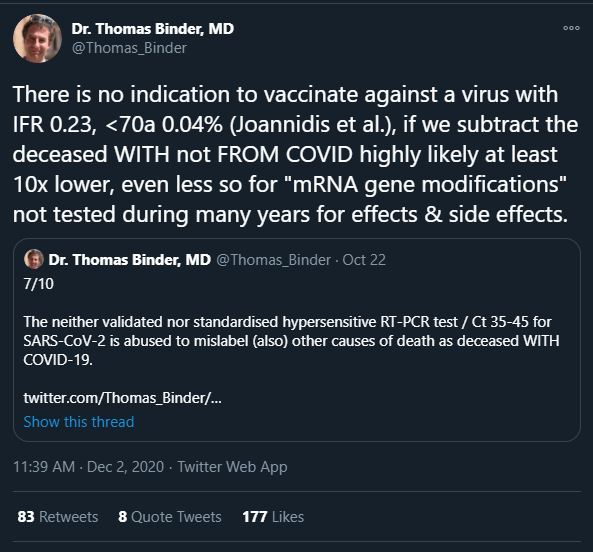Click the 7/10 thread number text
This screenshot has height=552, width=593.
tap(39, 284)
